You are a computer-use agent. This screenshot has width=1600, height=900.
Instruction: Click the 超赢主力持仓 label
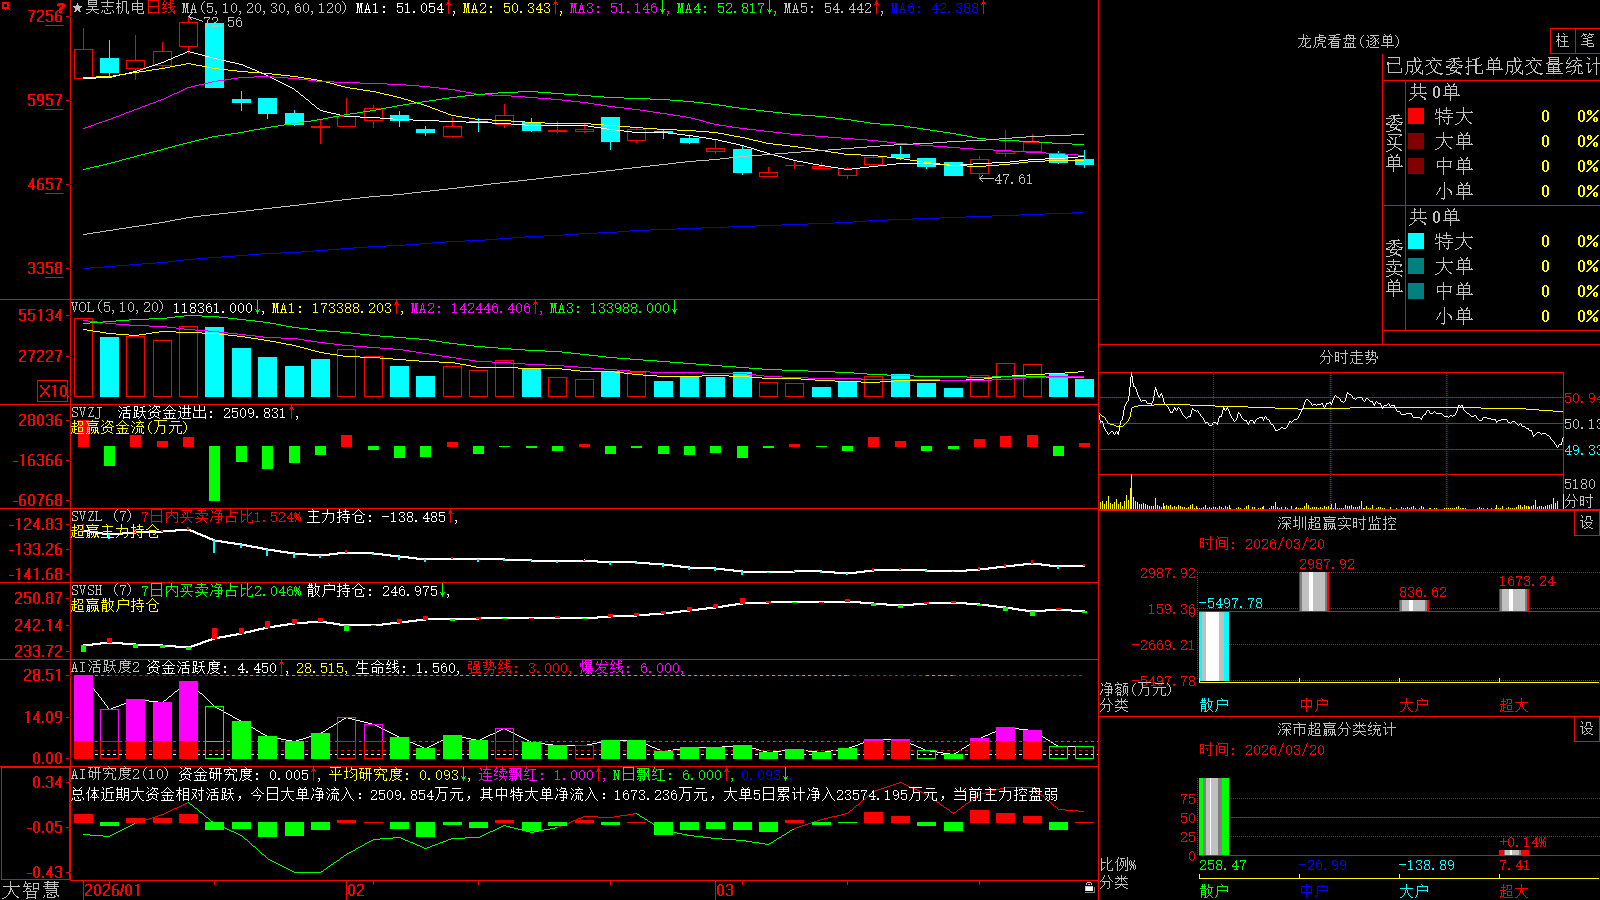[115, 531]
